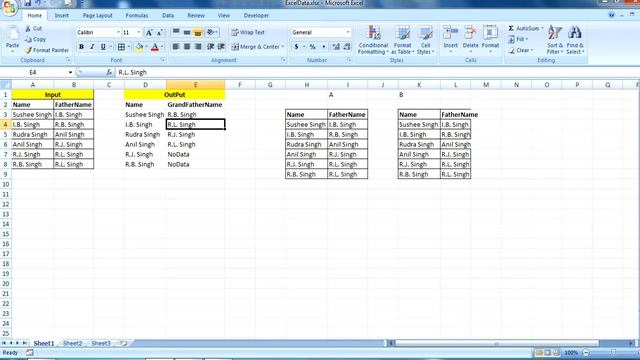The width and height of the screenshot is (640, 360).
Task: Click Merge & Center
Action: pyautogui.click(x=255, y=47)
